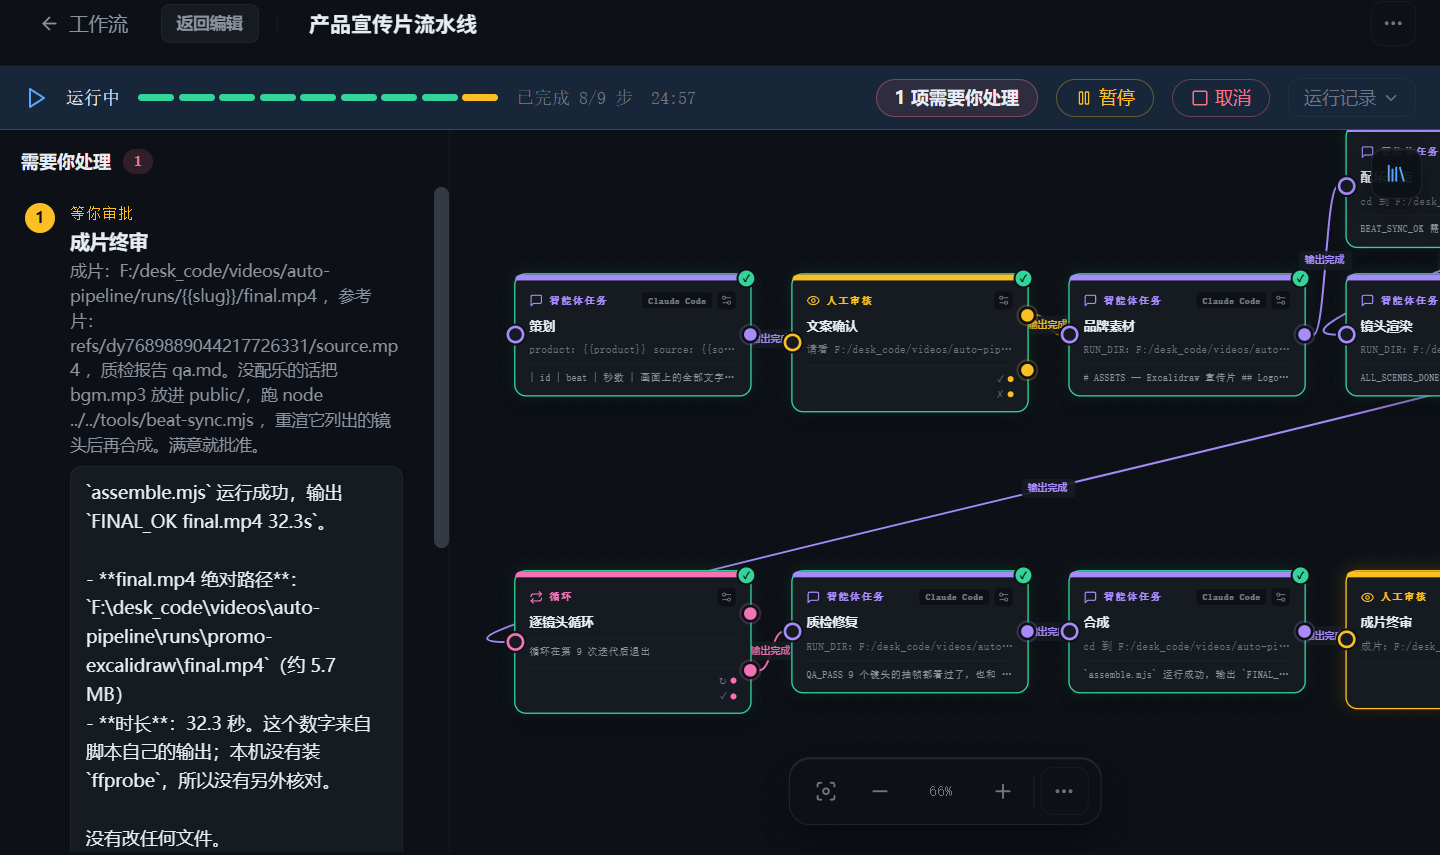Click upper pink output port of 逐镜头循环
The image size is (1440, 855).
tap(750, 613)
